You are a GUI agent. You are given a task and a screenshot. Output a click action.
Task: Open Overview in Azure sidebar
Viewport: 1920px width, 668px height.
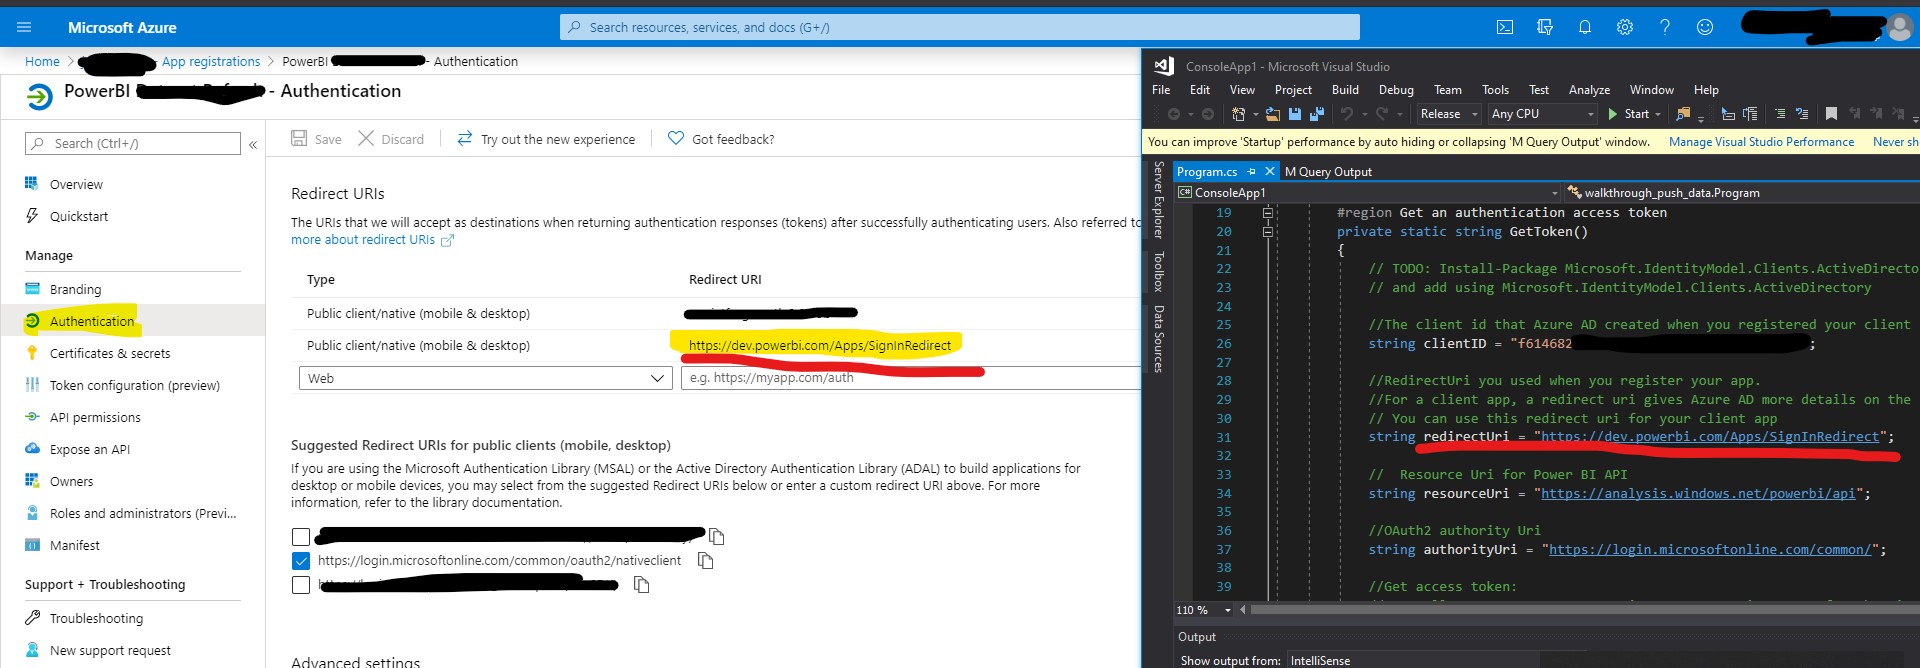76,184
